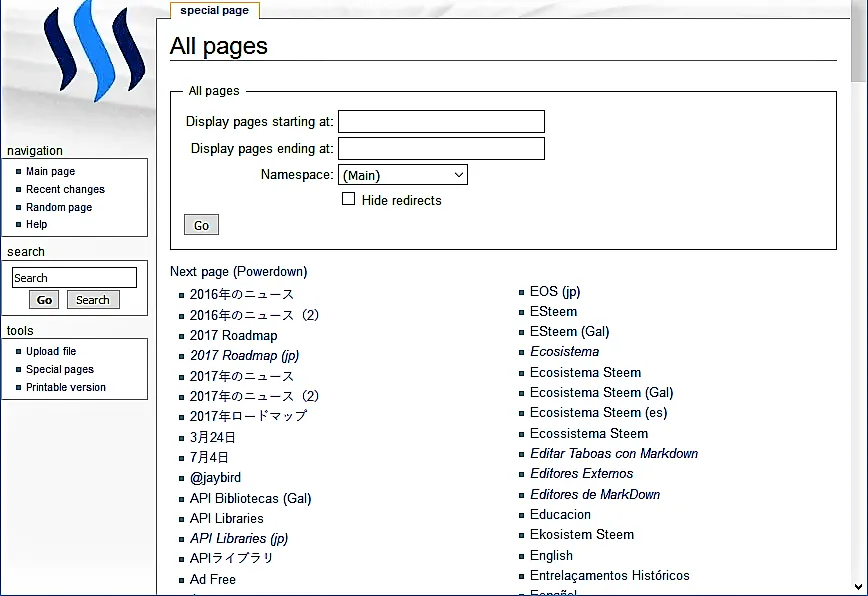This screenshot has width=868, height=596.
Task: Open the Ad Free page link
Action: coord(213,579)
